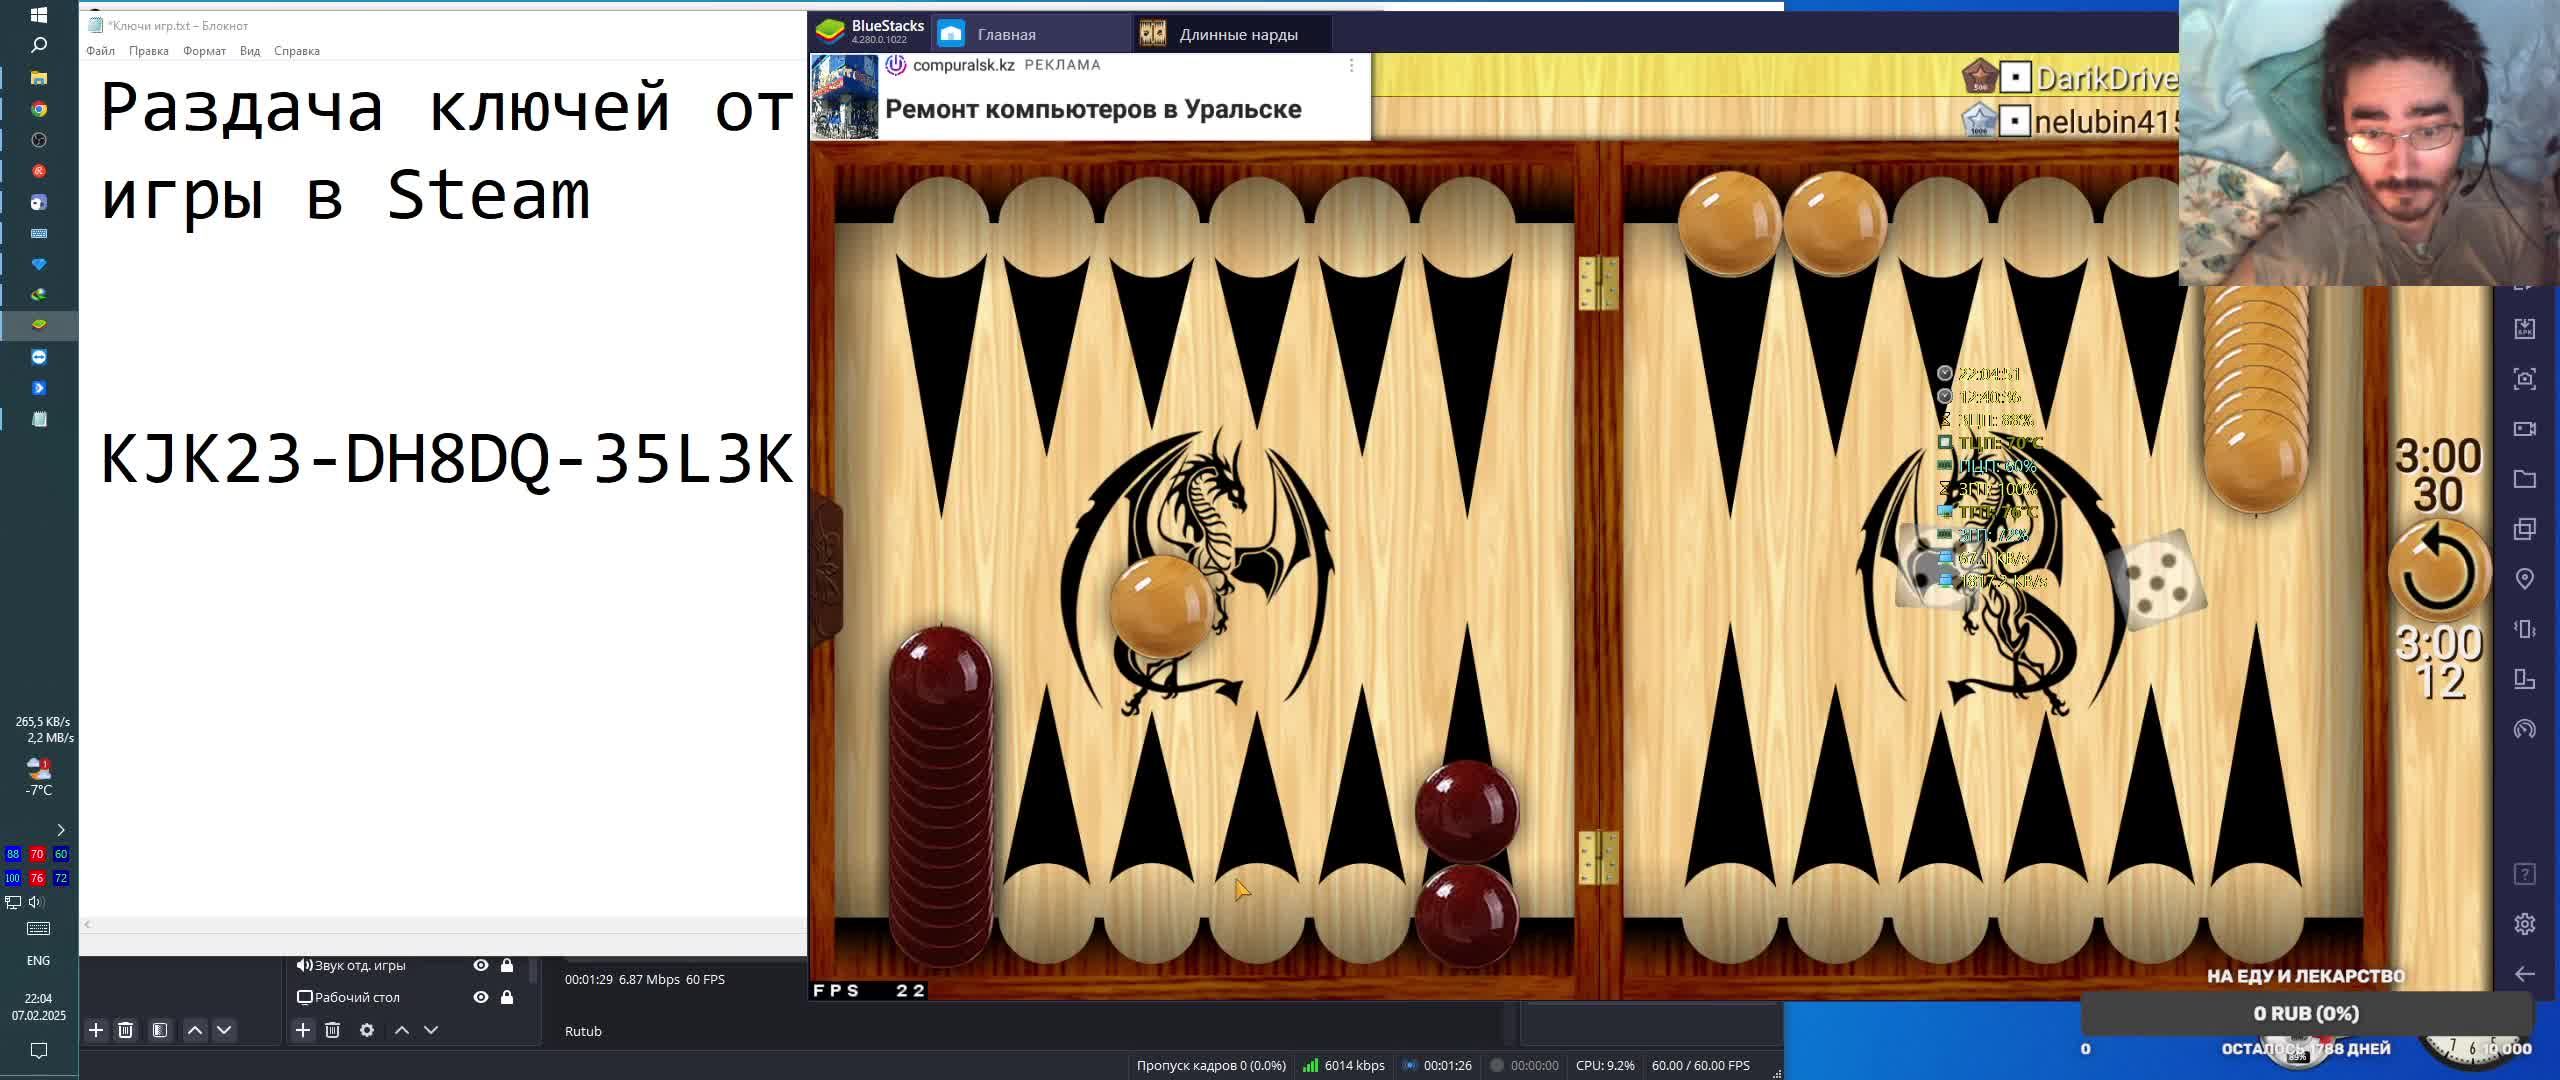Set location with the pin icon
This screenshot has width=2560, height=1080.
2524,579
